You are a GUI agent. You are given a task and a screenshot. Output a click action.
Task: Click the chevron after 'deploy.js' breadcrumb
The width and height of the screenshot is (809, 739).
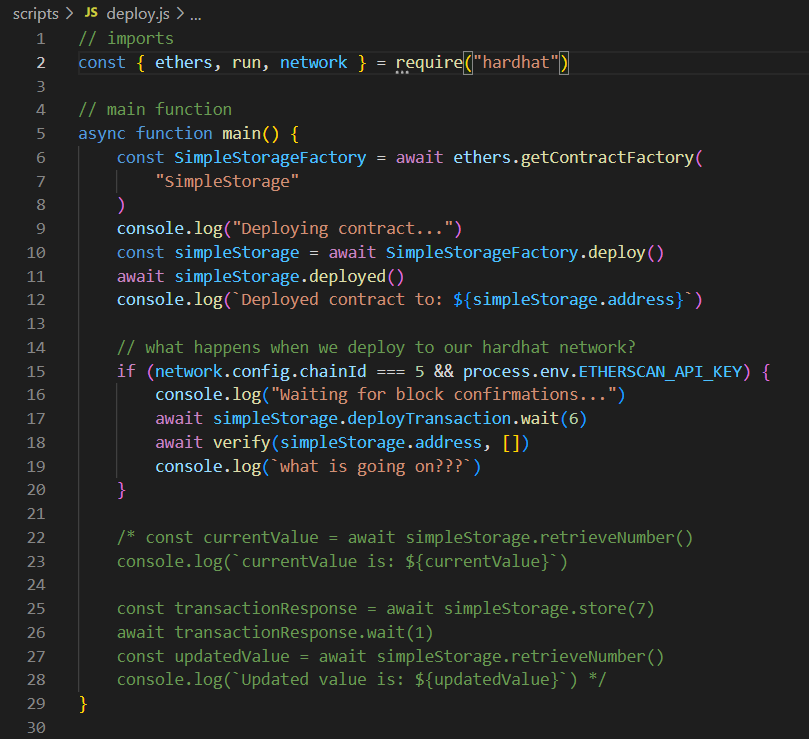click(180, 14)
